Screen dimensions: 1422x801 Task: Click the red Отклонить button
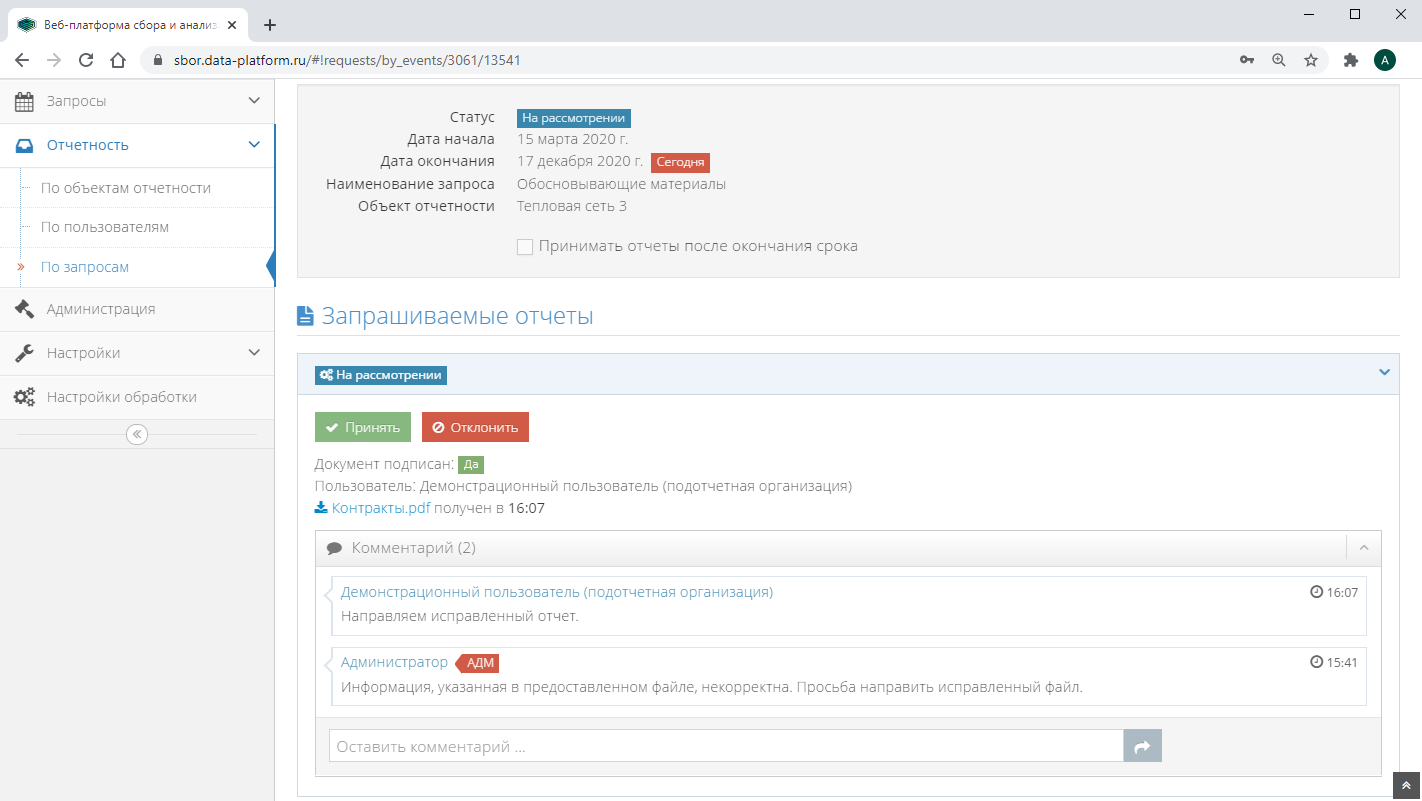pyautogui.click(x=475, y=427)
